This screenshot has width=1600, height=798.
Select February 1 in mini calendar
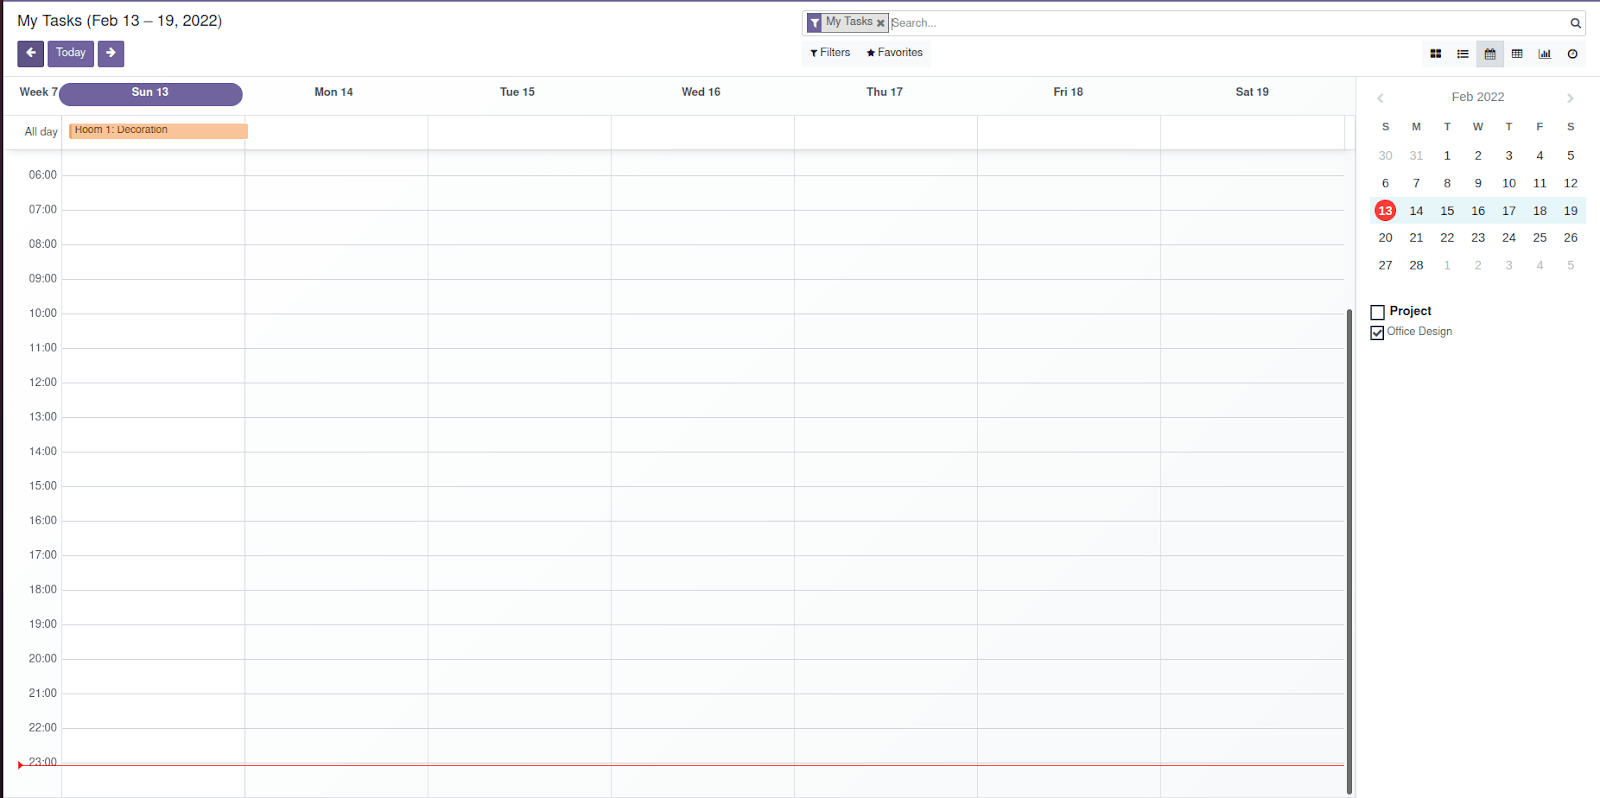pos(1447,156)
